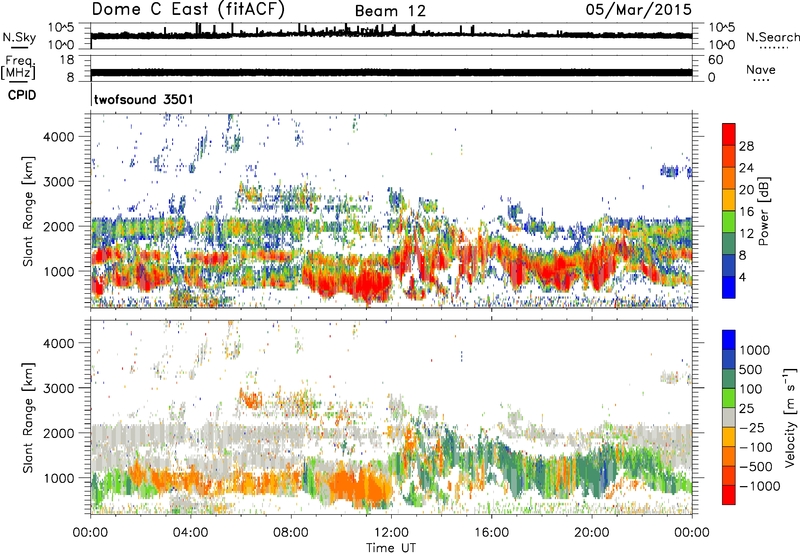Click the 'Nave' legend label
This screenshot has width=800, height=554.
761,70
